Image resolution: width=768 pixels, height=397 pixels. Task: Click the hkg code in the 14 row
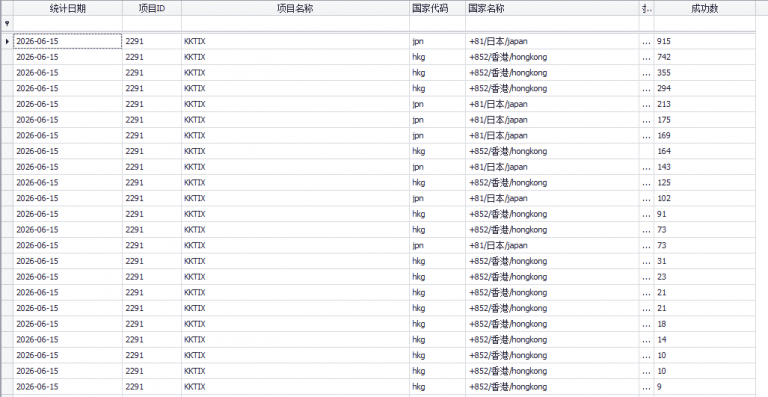click(437, 339)
